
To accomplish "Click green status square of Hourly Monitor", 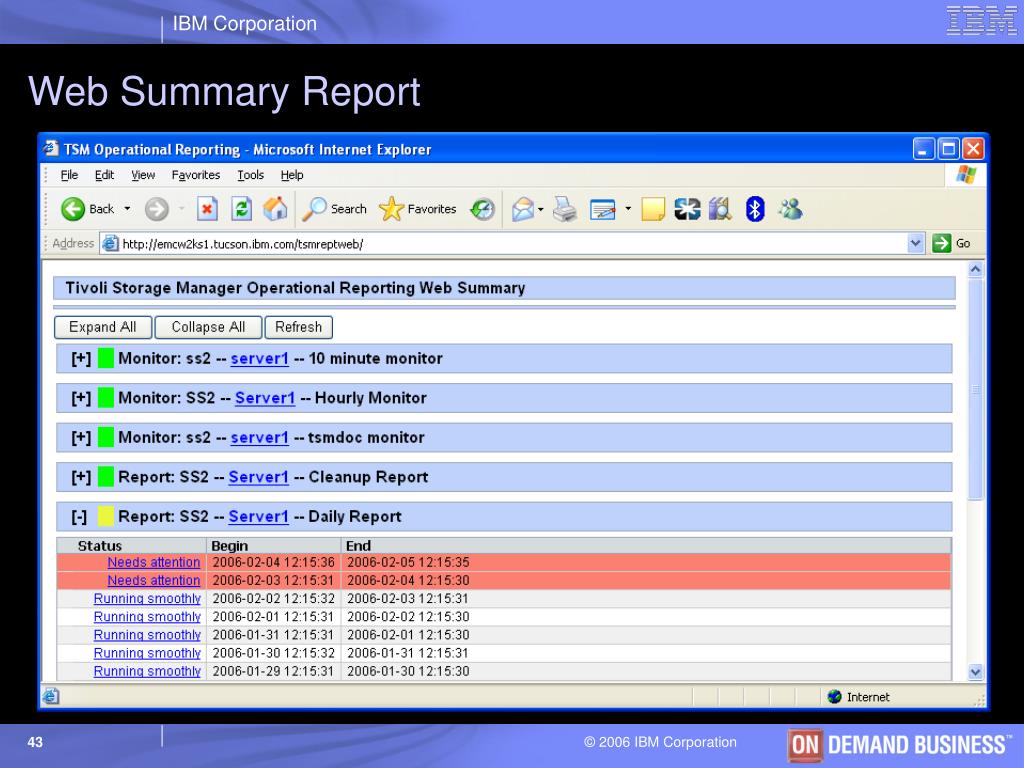I will coord(106,398).
